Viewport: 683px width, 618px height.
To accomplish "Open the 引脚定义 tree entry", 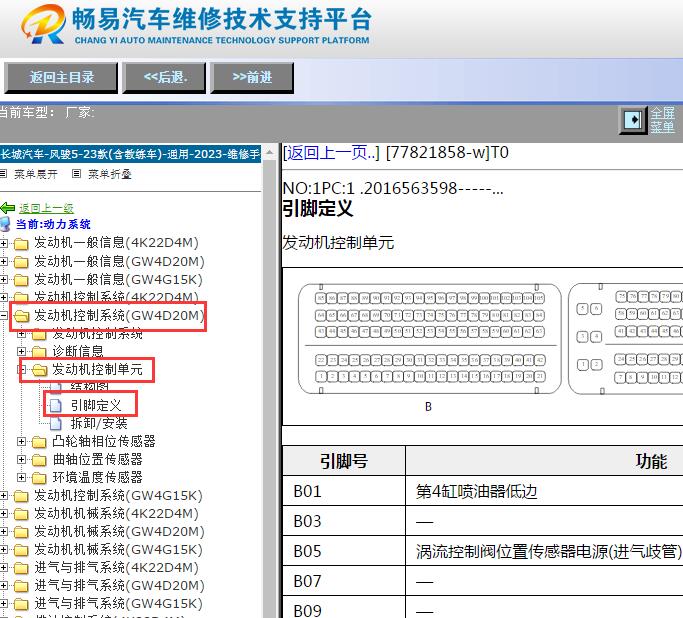I will [x=96, y=405].
